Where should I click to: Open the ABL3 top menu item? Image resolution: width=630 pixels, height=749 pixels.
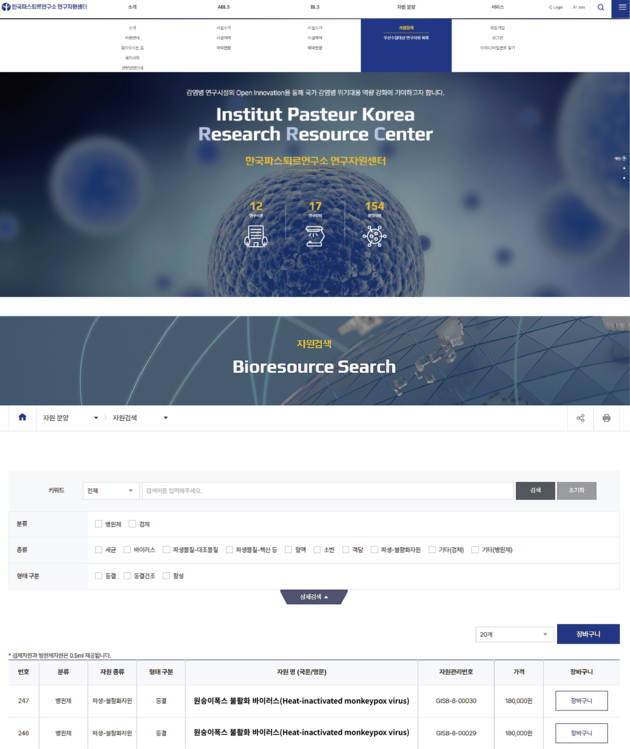[x=224, y=7]
